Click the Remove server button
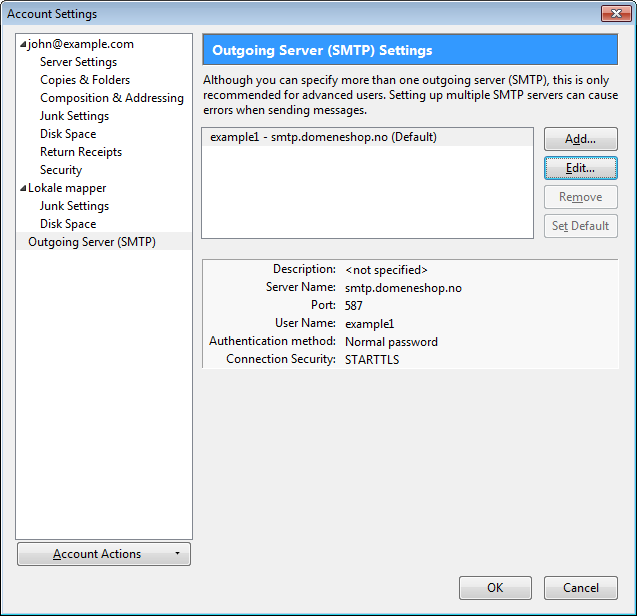637x616 pixels. (580, 197)
